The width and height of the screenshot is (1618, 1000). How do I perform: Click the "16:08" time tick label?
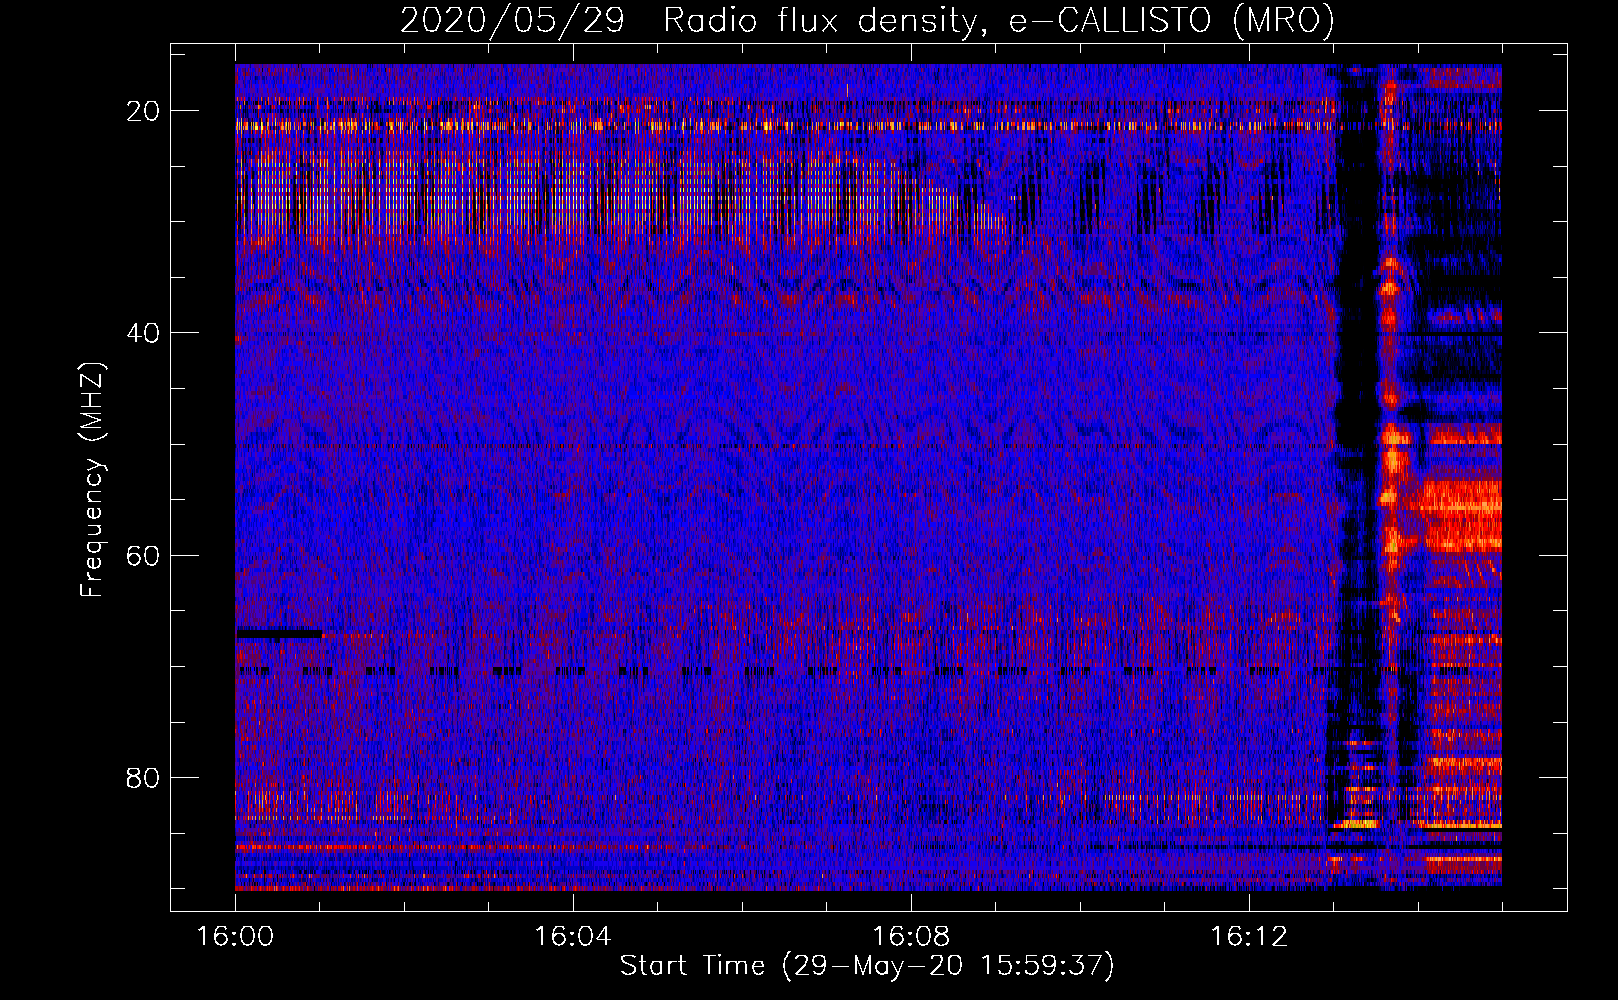(911, 936)
